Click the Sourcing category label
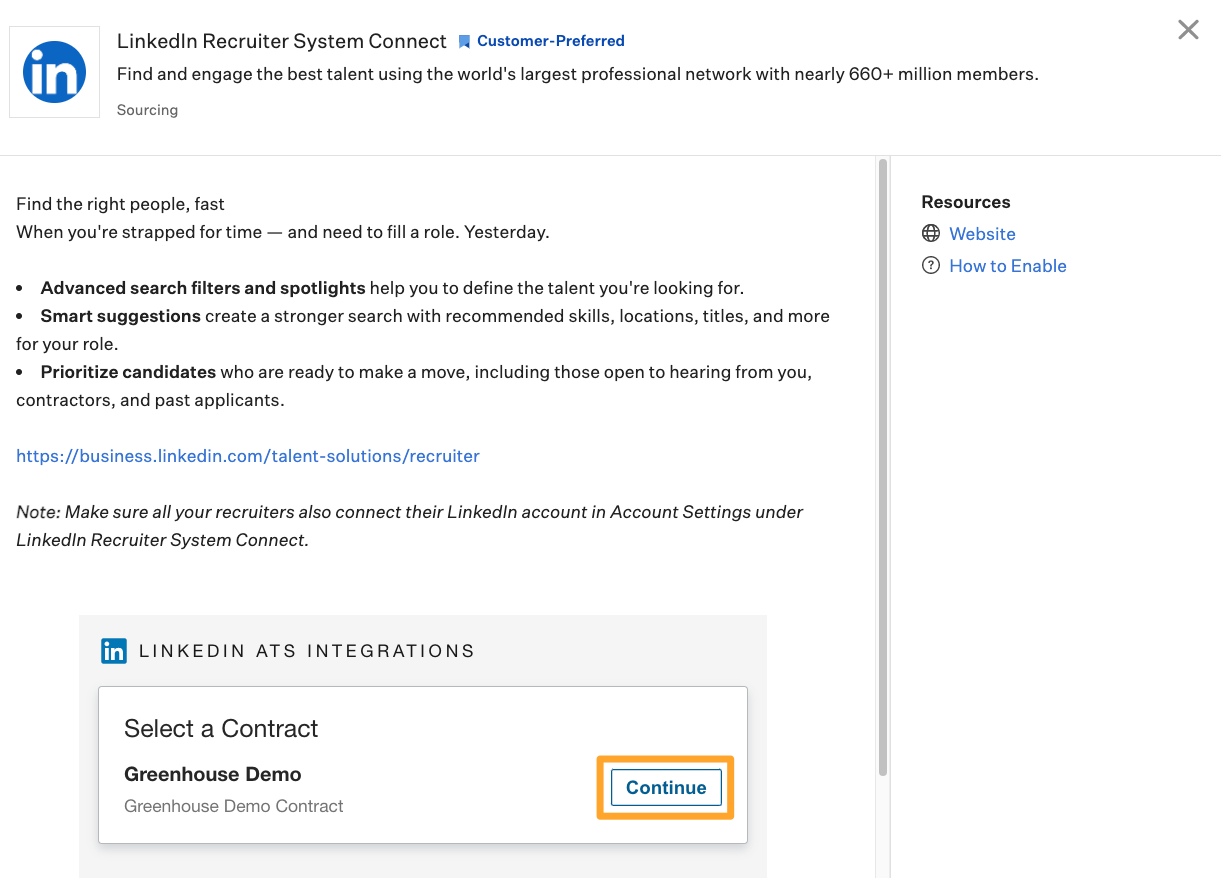 [147, 110]
